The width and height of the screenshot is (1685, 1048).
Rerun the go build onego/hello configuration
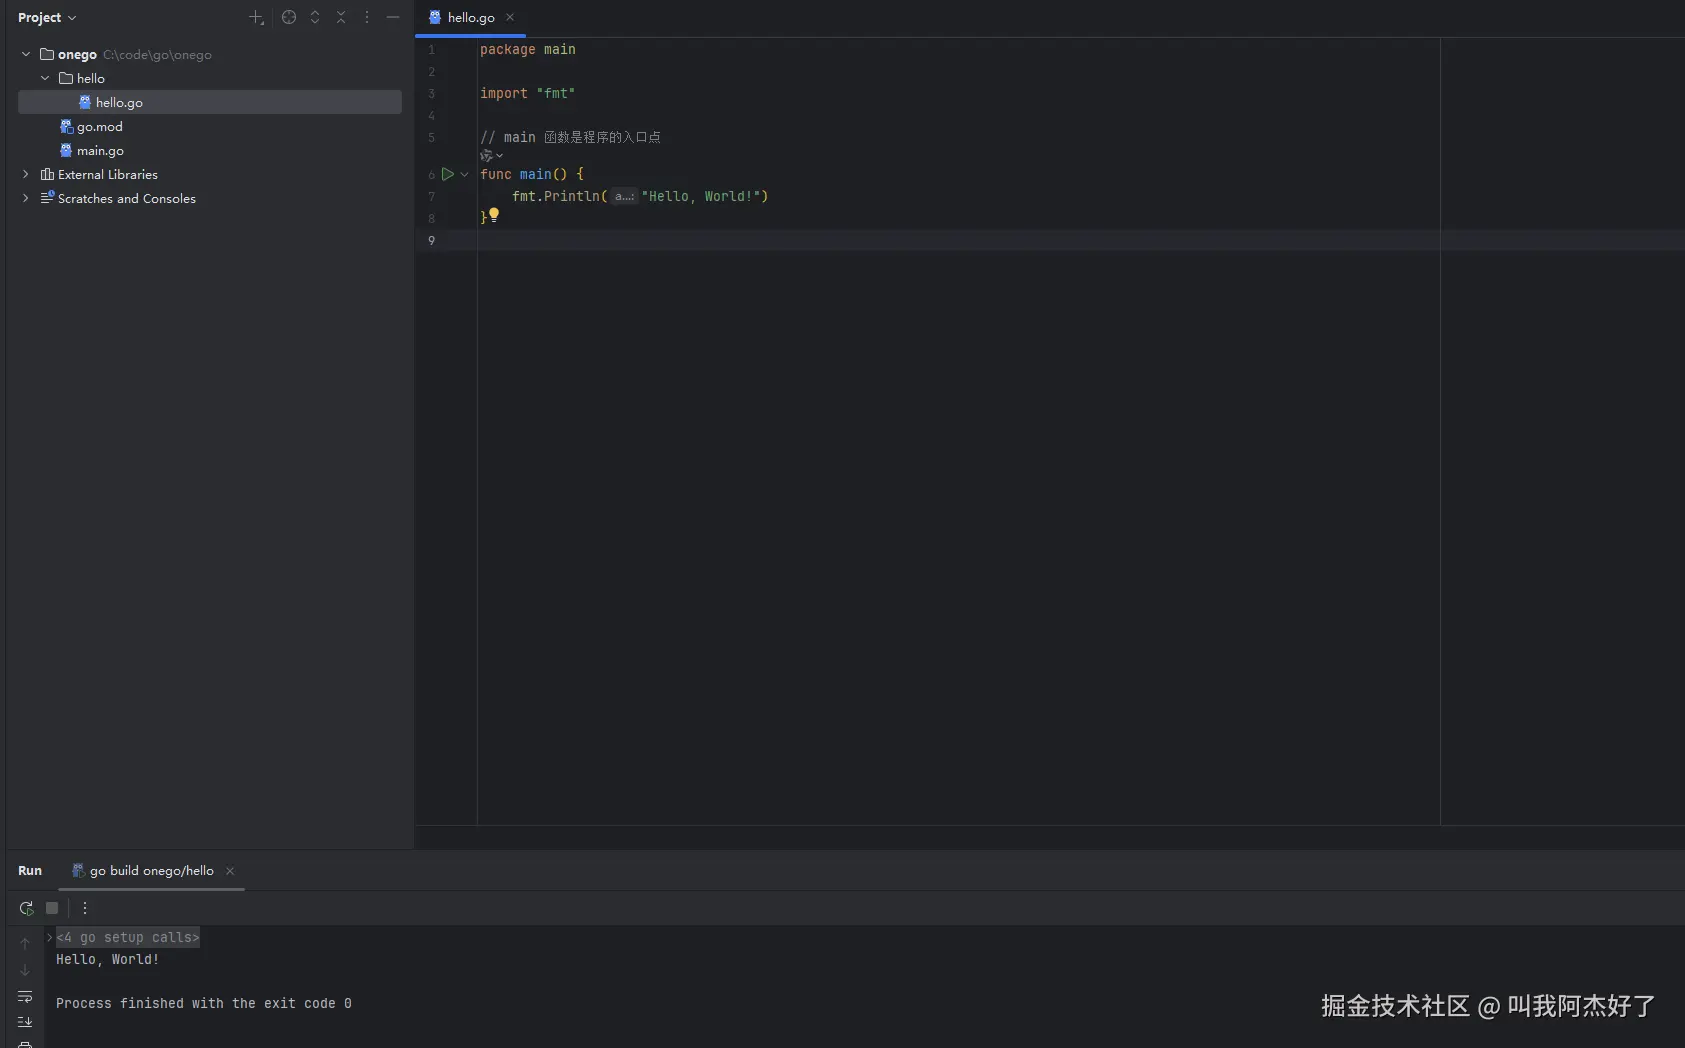26,908
